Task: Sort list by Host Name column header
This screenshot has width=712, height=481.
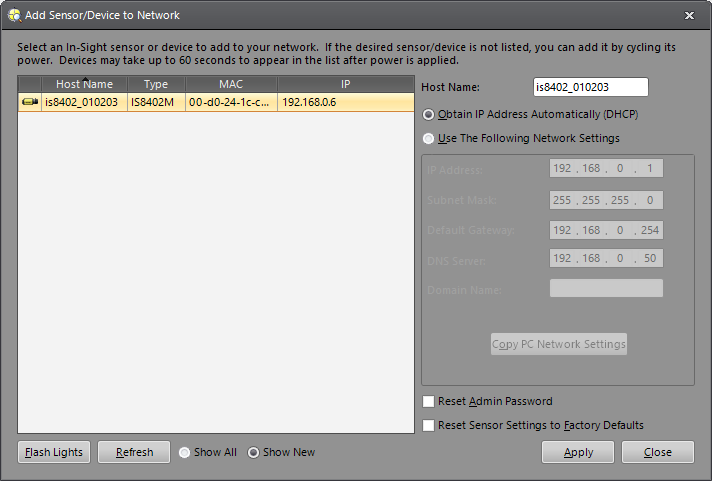Action: point(84,85)
